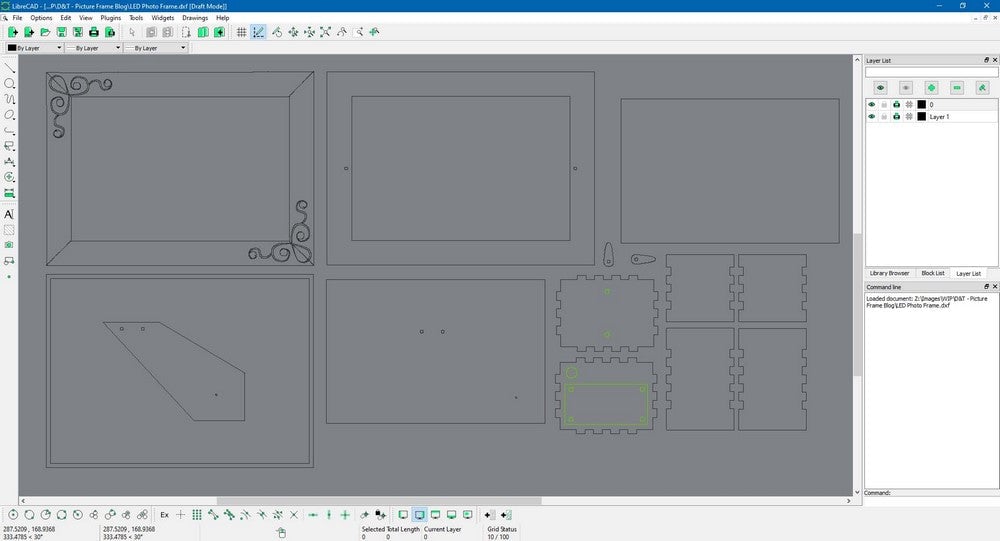The height and width of the screenshot is (541, 1000).
Task: Toggle print setting for Layer 1
Action: point(896,117)
